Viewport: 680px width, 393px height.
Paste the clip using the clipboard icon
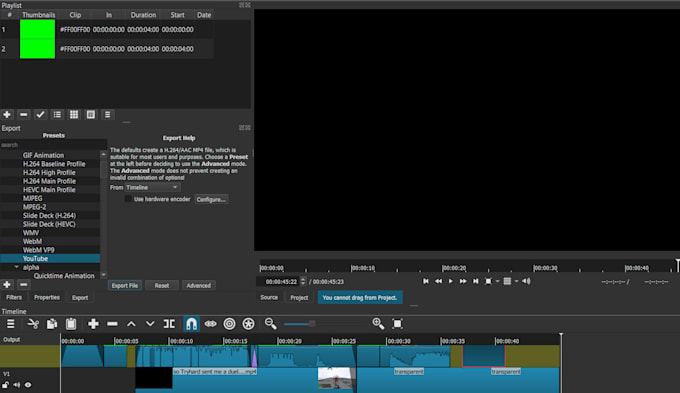pos(71,324)
